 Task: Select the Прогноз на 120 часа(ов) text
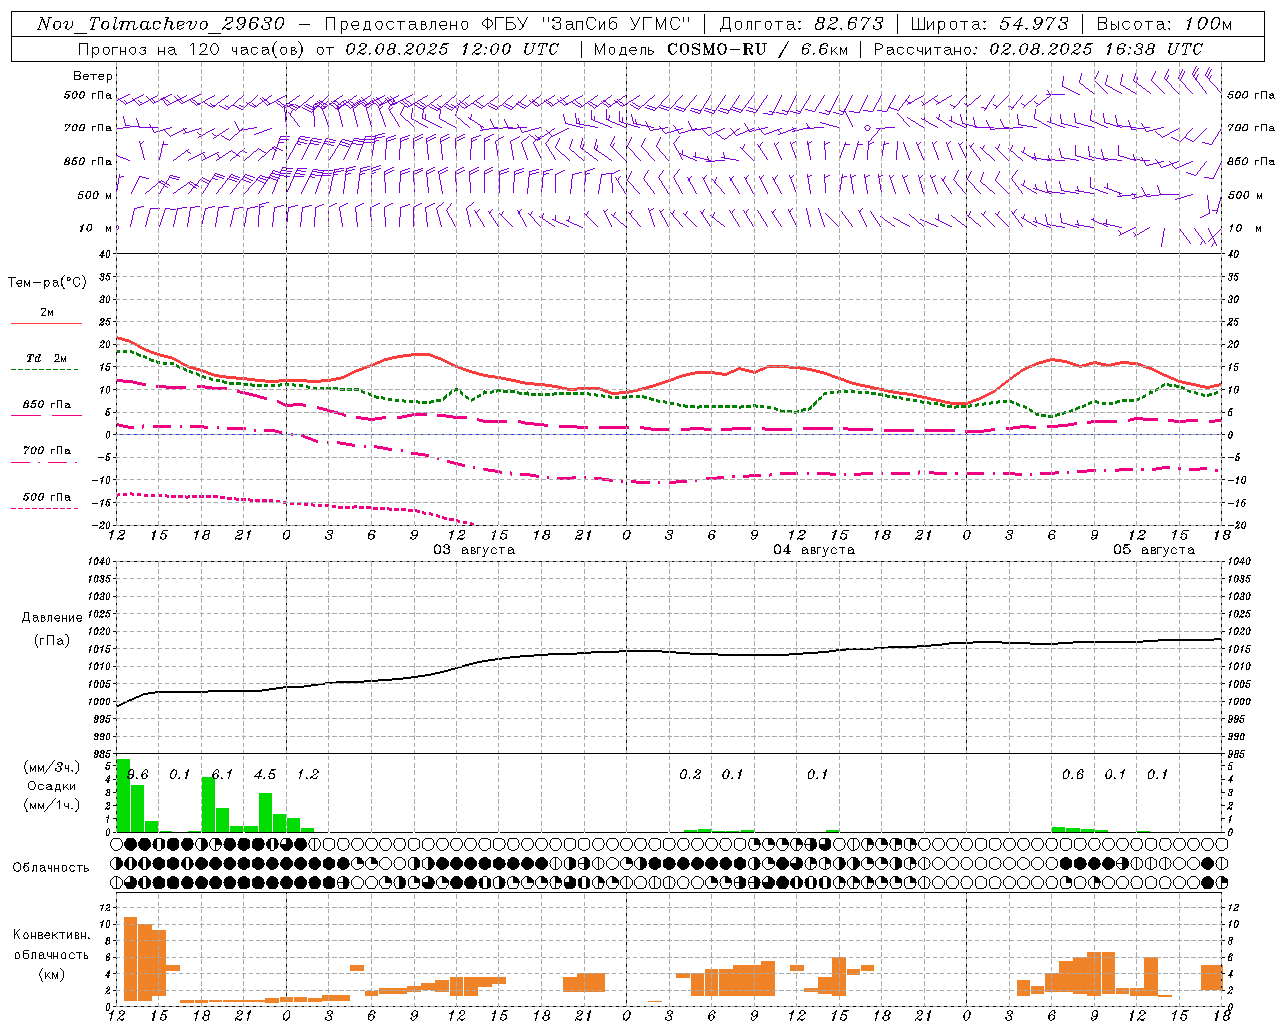pos(190,49)
